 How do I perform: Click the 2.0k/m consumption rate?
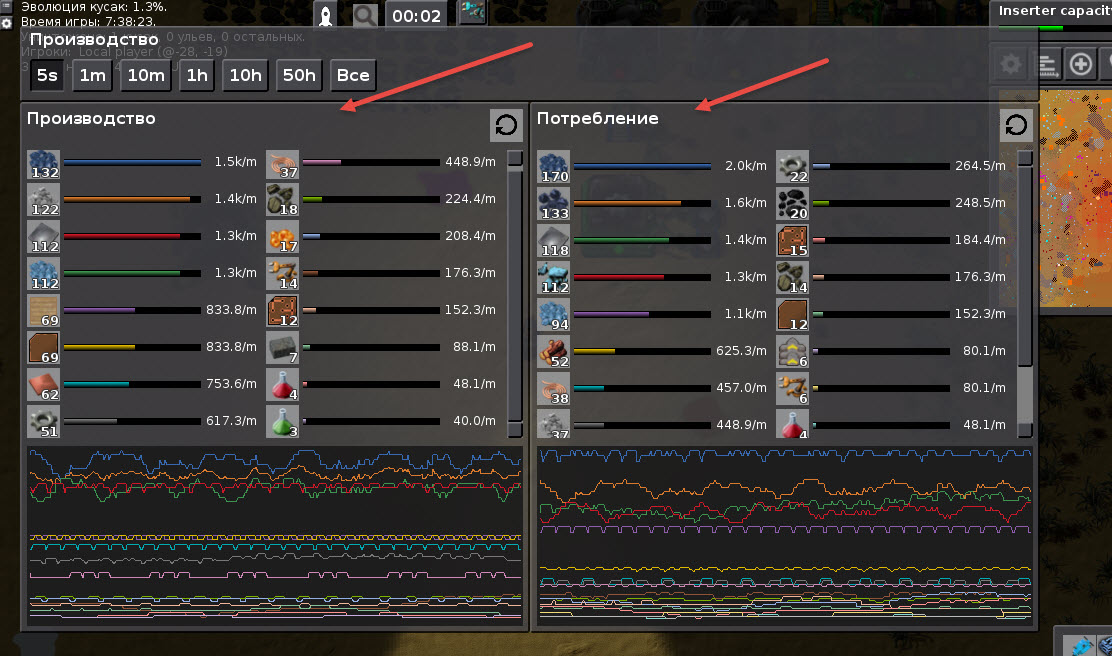tap(745, 165)
